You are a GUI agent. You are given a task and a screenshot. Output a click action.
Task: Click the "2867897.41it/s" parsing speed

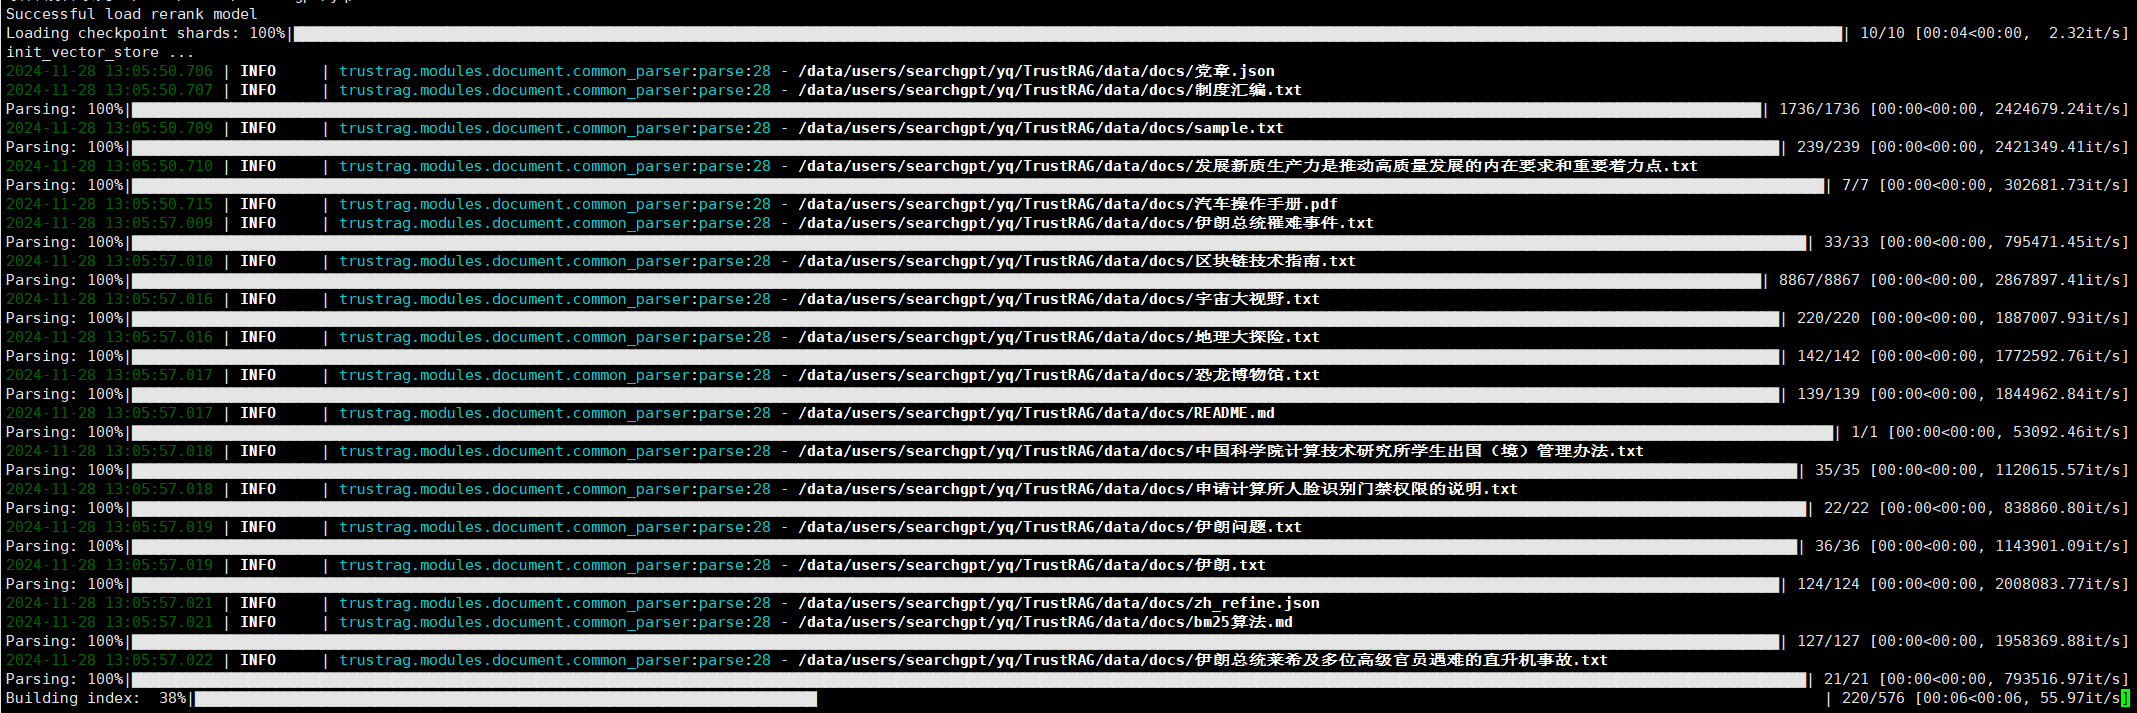[2057, 280]
